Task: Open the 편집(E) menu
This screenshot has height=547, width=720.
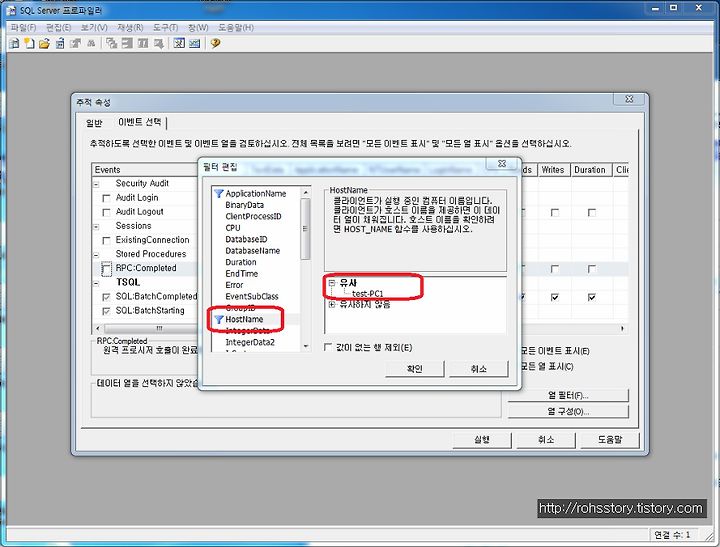Action: pyautogui.click(x=58, y=28)
